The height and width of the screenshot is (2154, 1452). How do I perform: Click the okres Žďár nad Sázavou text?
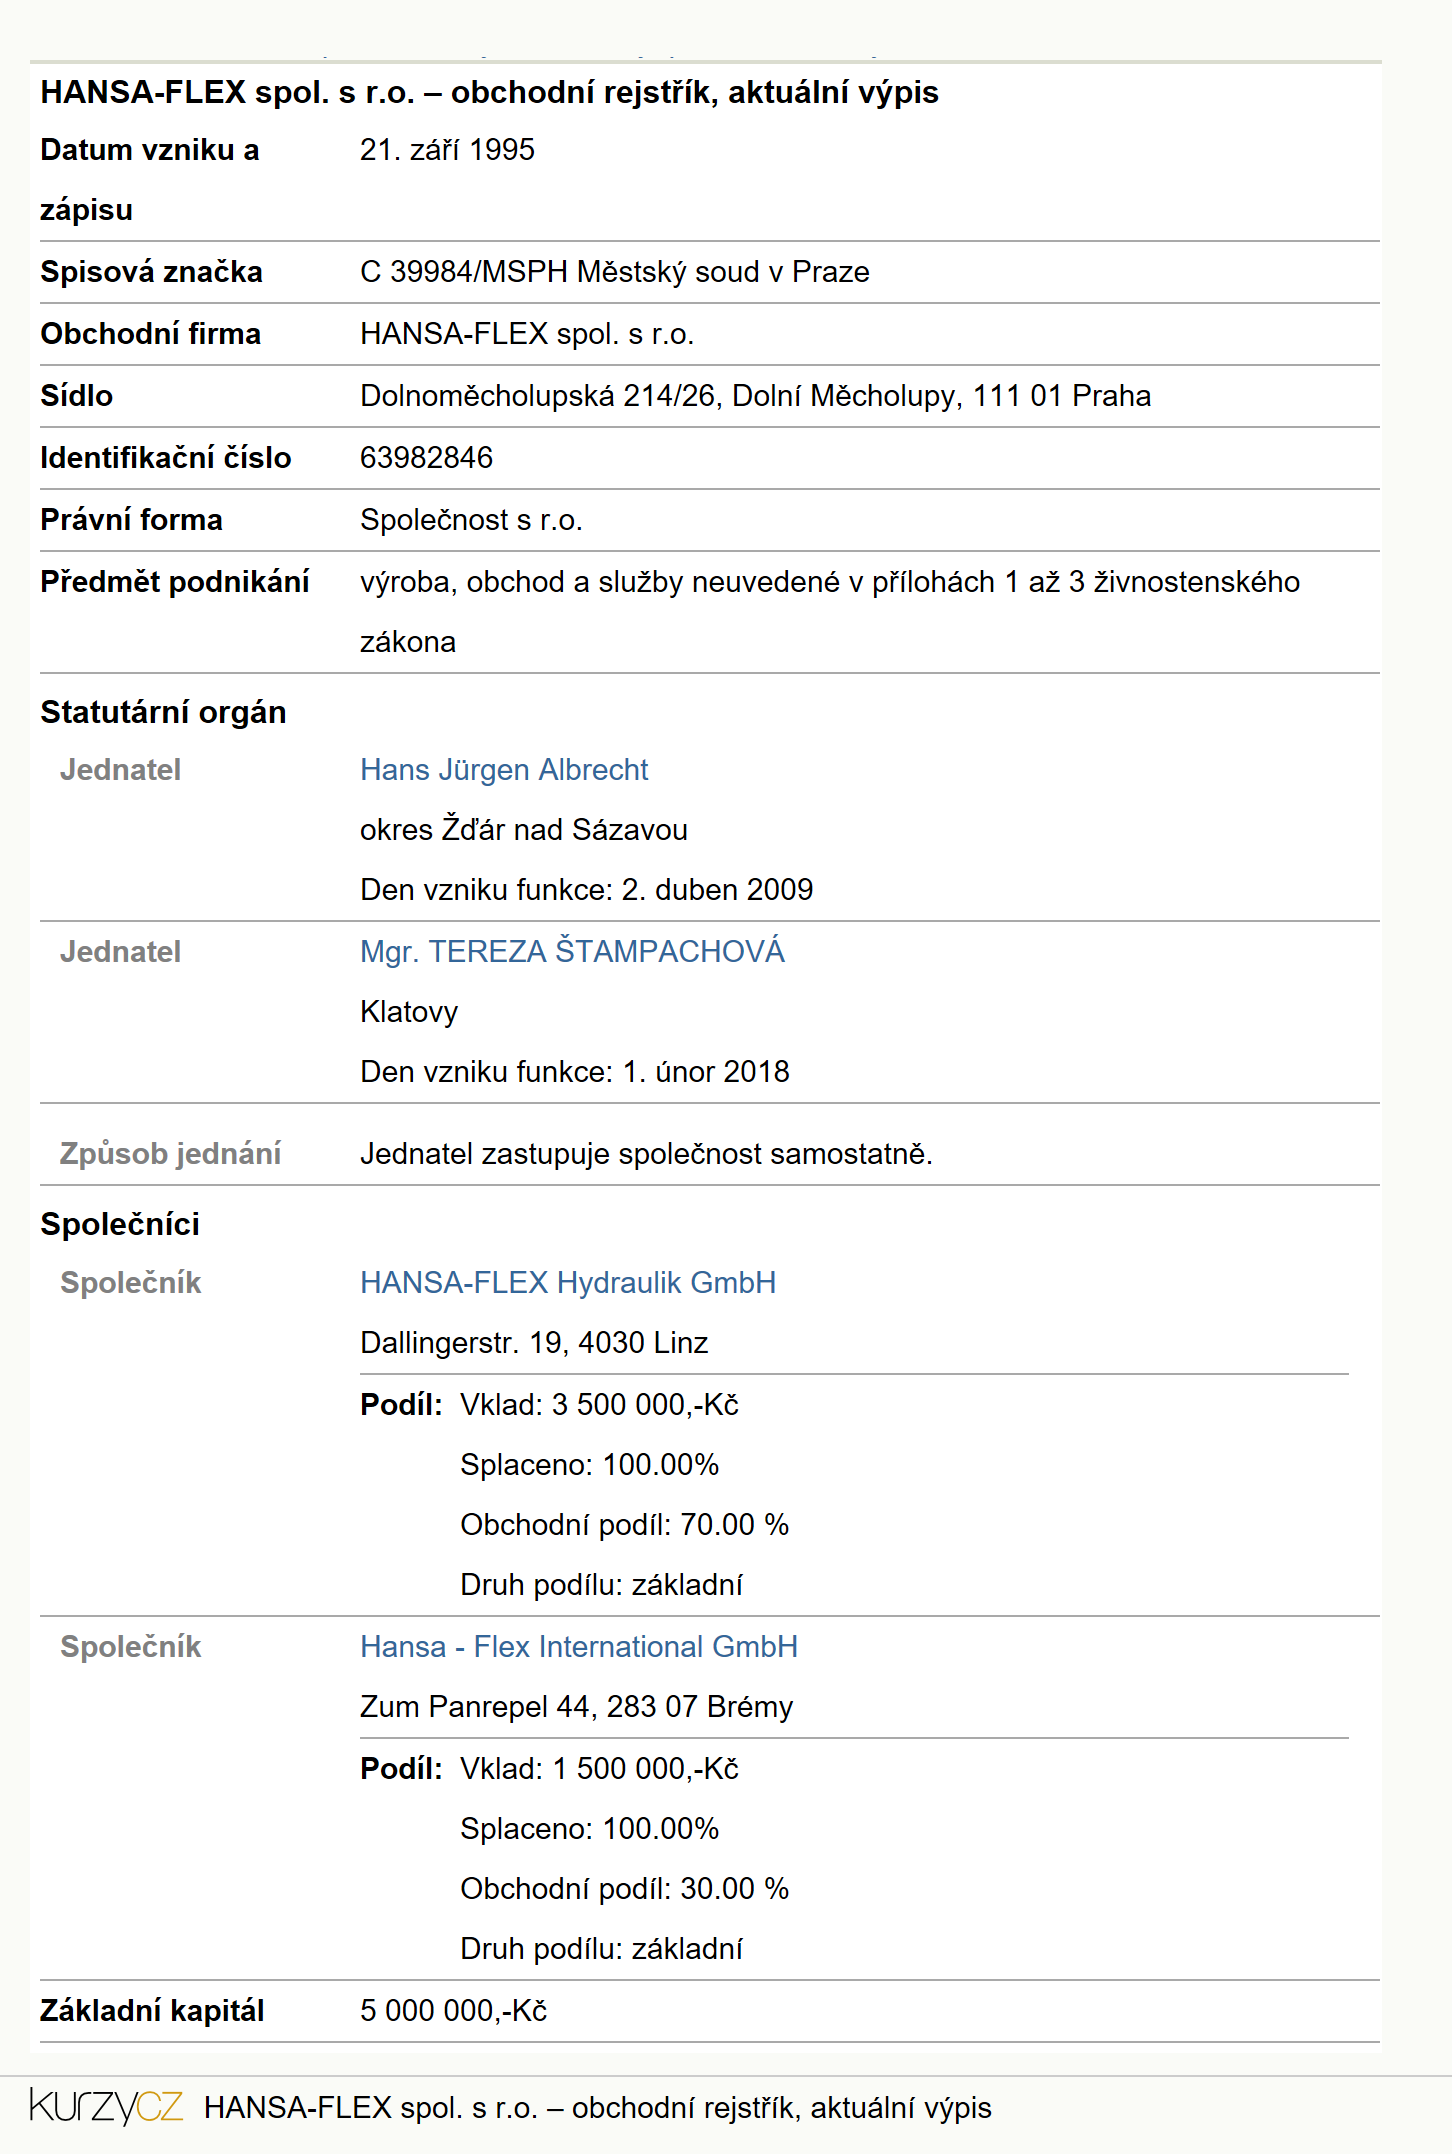click(524, 830)
